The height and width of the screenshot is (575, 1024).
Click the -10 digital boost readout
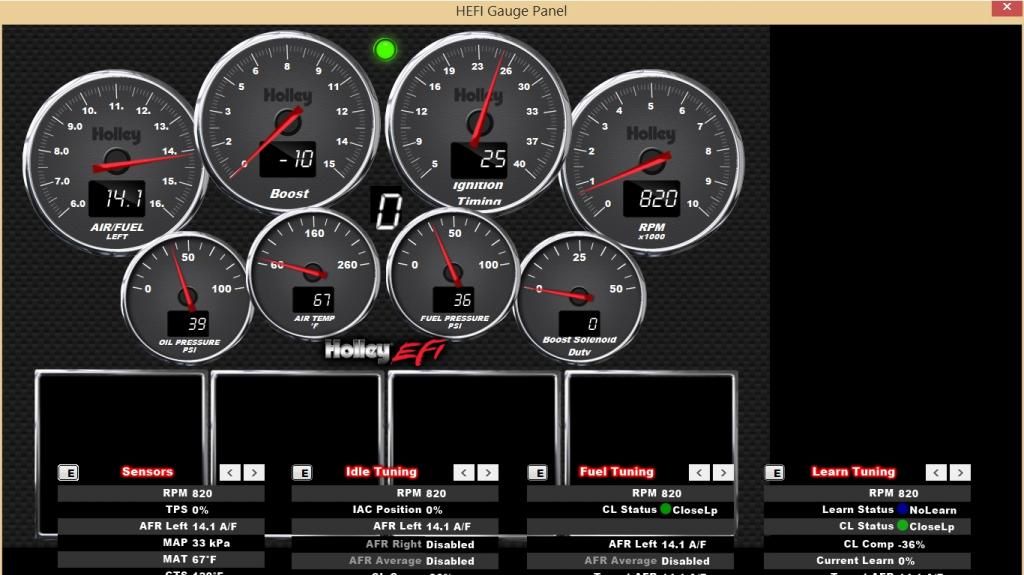click(x=288, y=159)
